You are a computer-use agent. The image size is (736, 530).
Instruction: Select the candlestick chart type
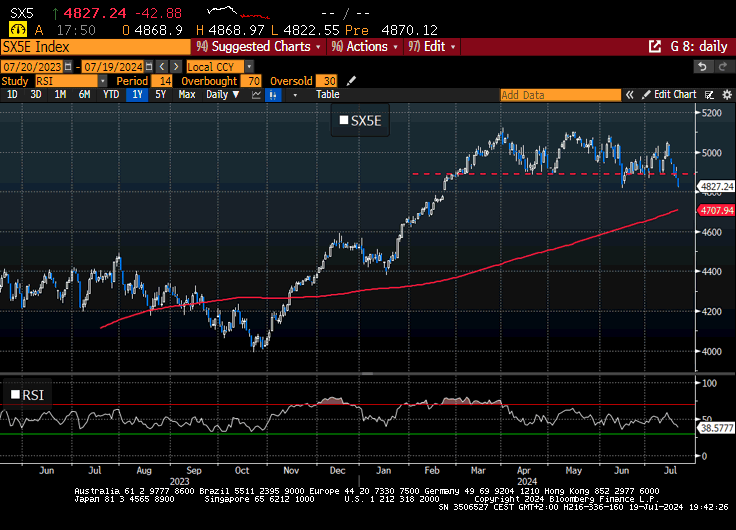[x=273, y=95]
